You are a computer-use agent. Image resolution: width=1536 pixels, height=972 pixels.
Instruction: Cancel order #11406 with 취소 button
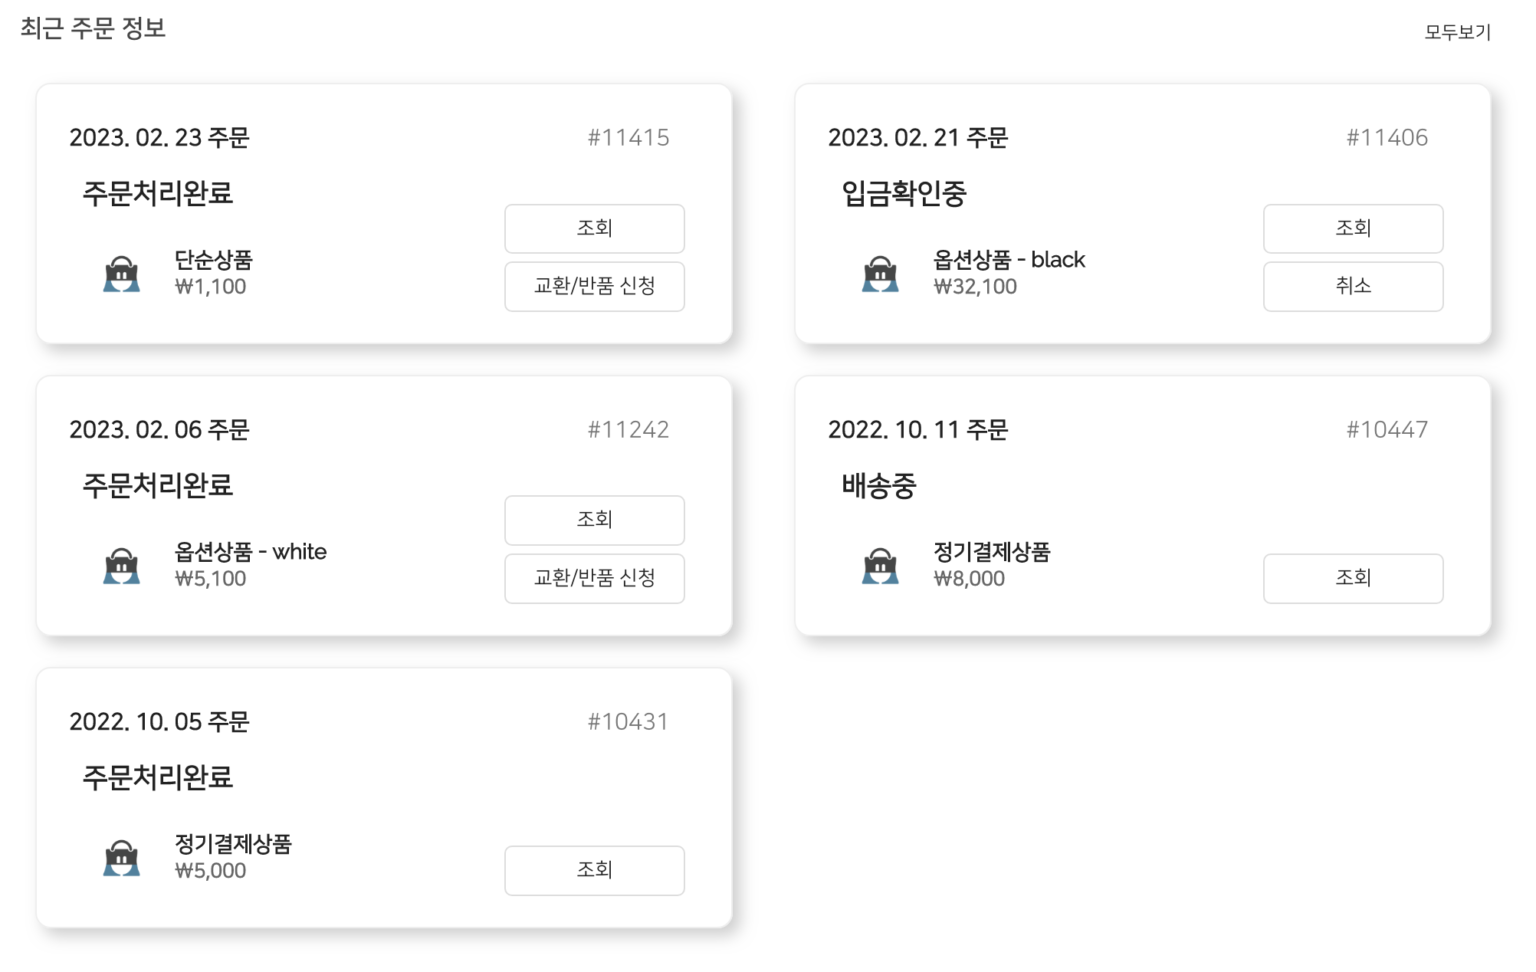click(x=1352, y=287)
